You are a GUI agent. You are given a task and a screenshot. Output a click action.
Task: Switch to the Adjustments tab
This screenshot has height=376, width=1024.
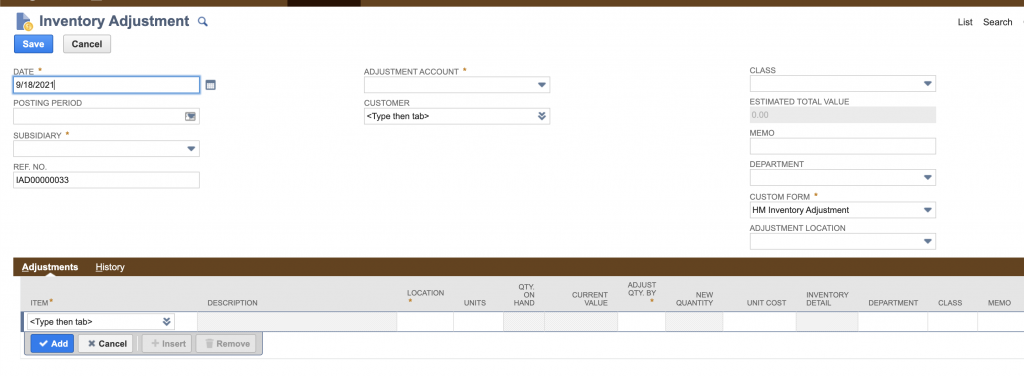tap(50, 267)
